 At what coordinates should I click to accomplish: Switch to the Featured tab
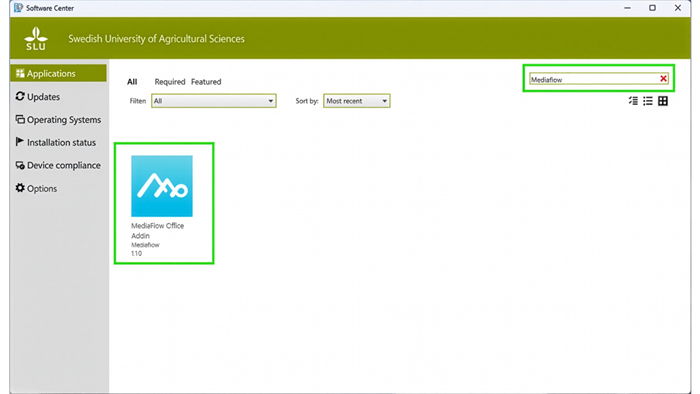click(206, 82)
